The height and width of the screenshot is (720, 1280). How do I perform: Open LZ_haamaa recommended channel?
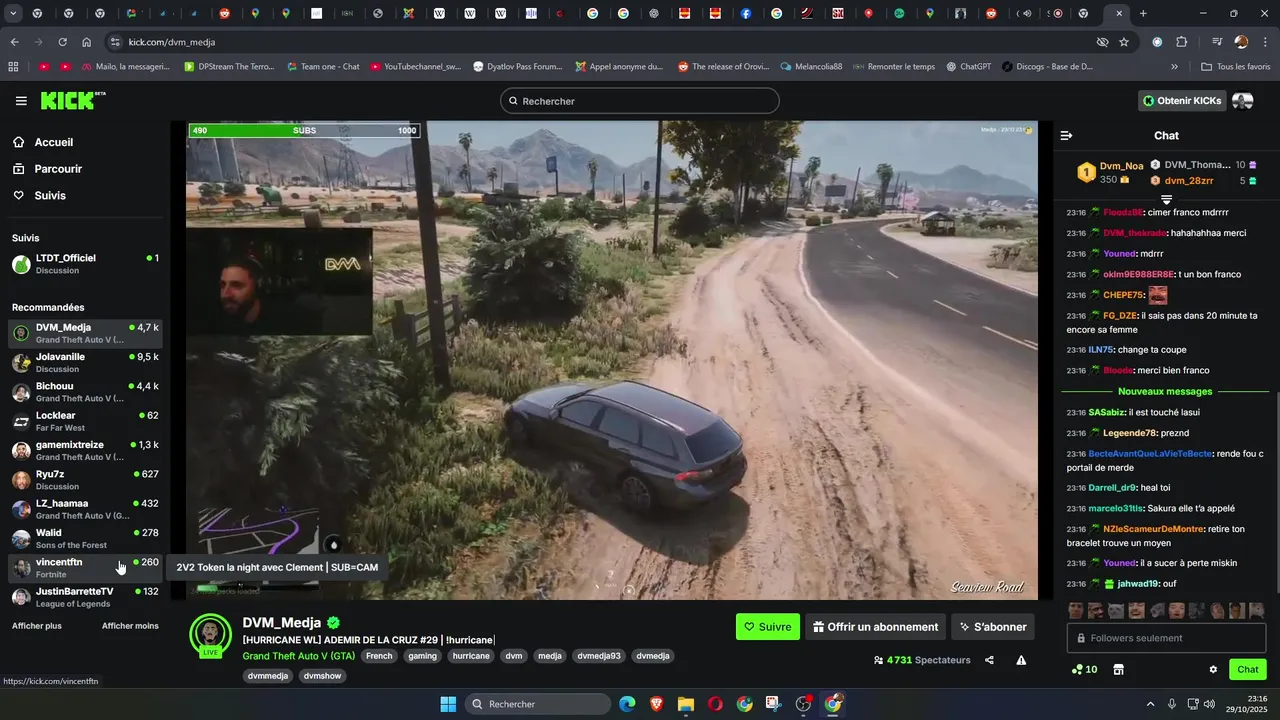(85, 509)
